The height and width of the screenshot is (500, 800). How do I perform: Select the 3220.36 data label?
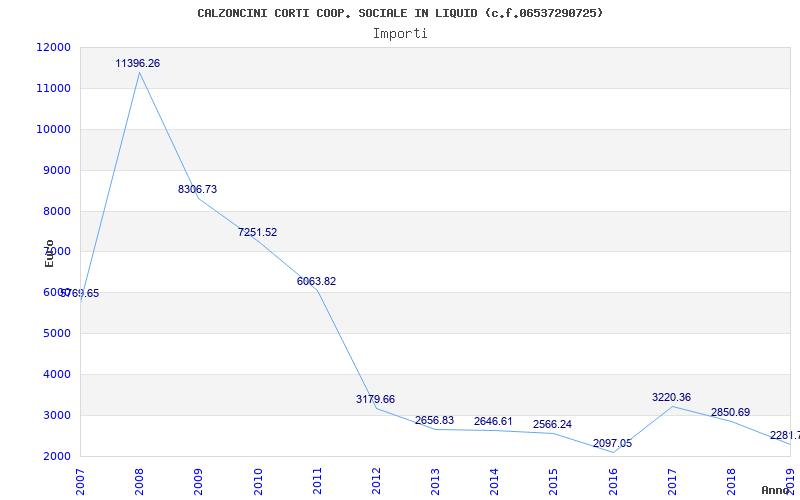click(x=671, y=397)
